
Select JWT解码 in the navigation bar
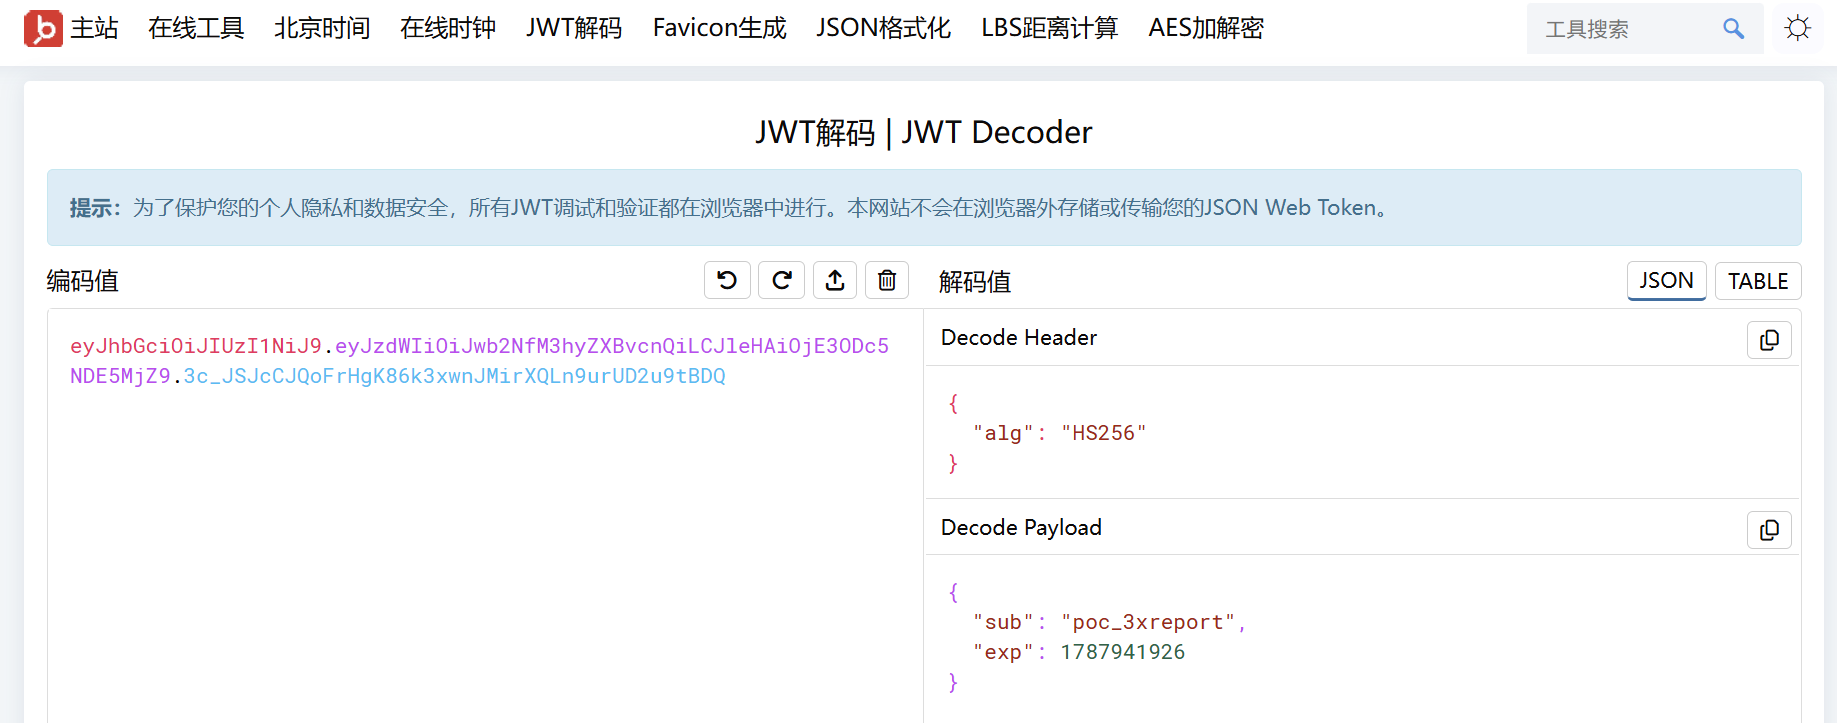click(x=574, y=28)
